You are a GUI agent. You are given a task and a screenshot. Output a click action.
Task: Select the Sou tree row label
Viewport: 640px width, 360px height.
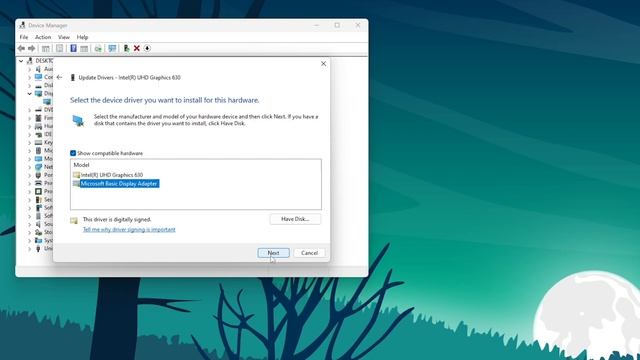click(49, 224)
